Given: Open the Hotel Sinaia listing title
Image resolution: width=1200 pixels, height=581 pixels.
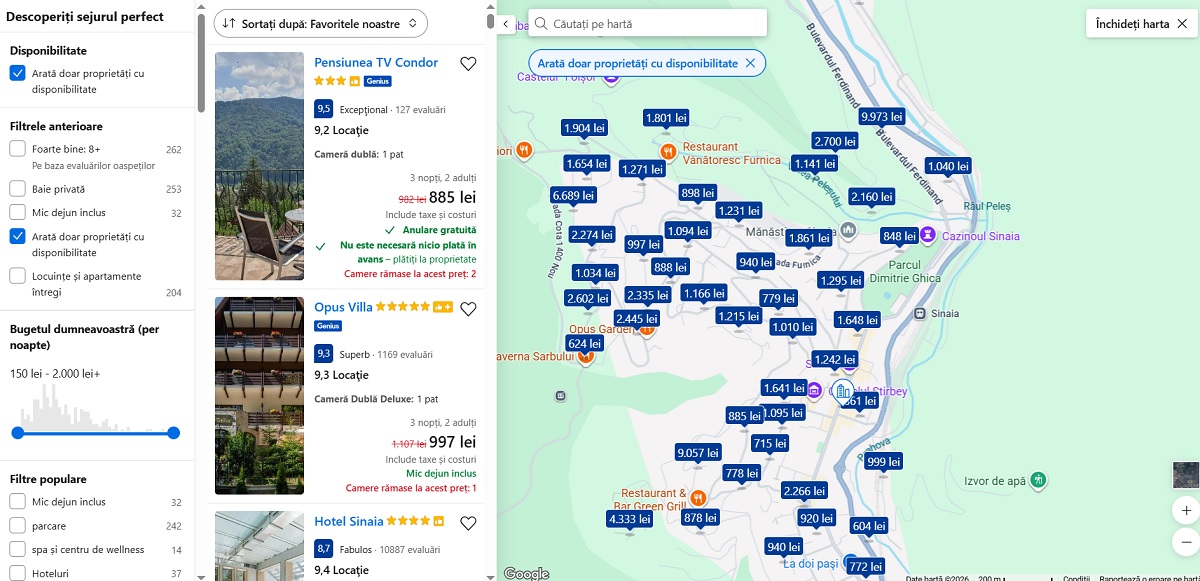Looking at the screenshot, I should (349, 521).
